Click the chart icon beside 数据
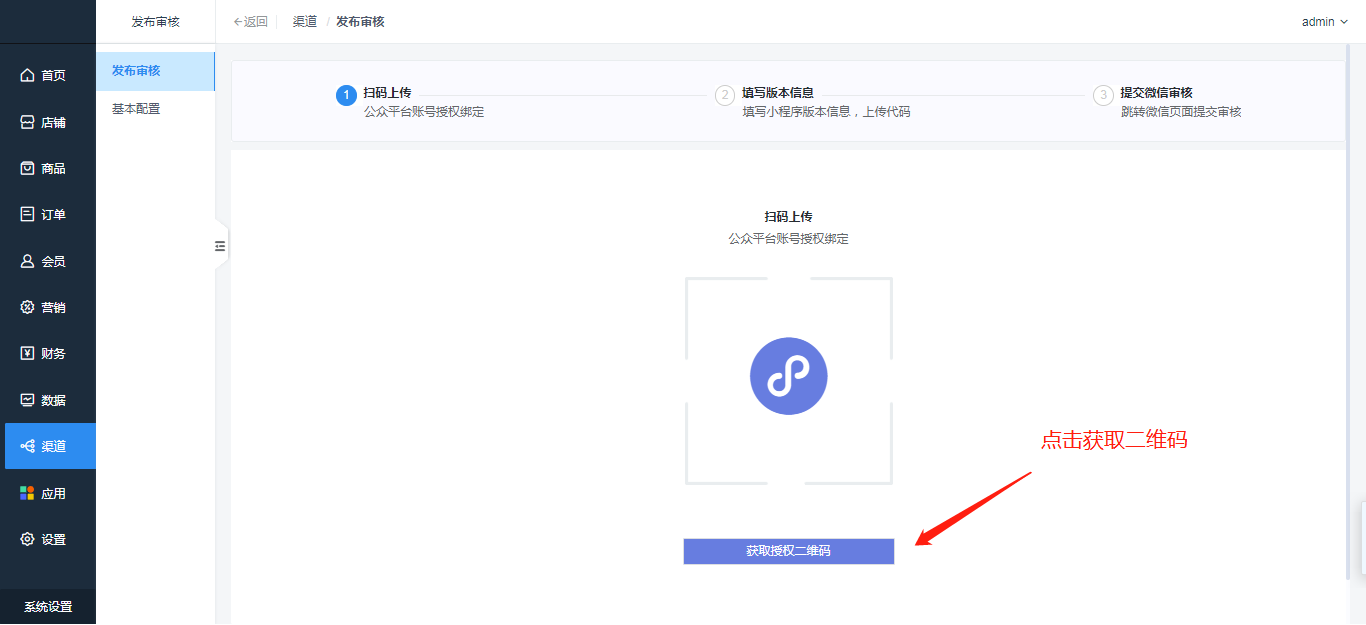Viewport: 1366px width, 625px height. [28, 400]
